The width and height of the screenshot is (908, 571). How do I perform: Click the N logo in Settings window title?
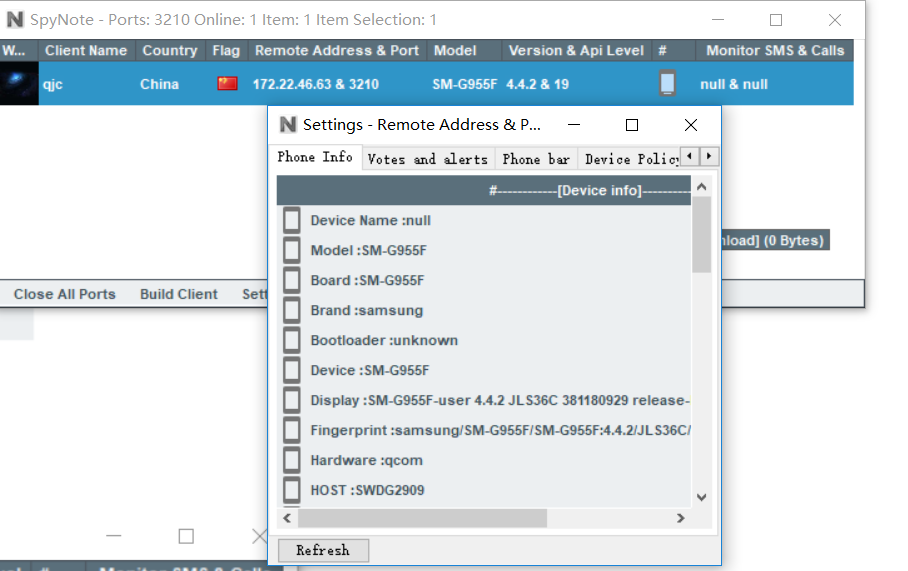pos(288,125)
